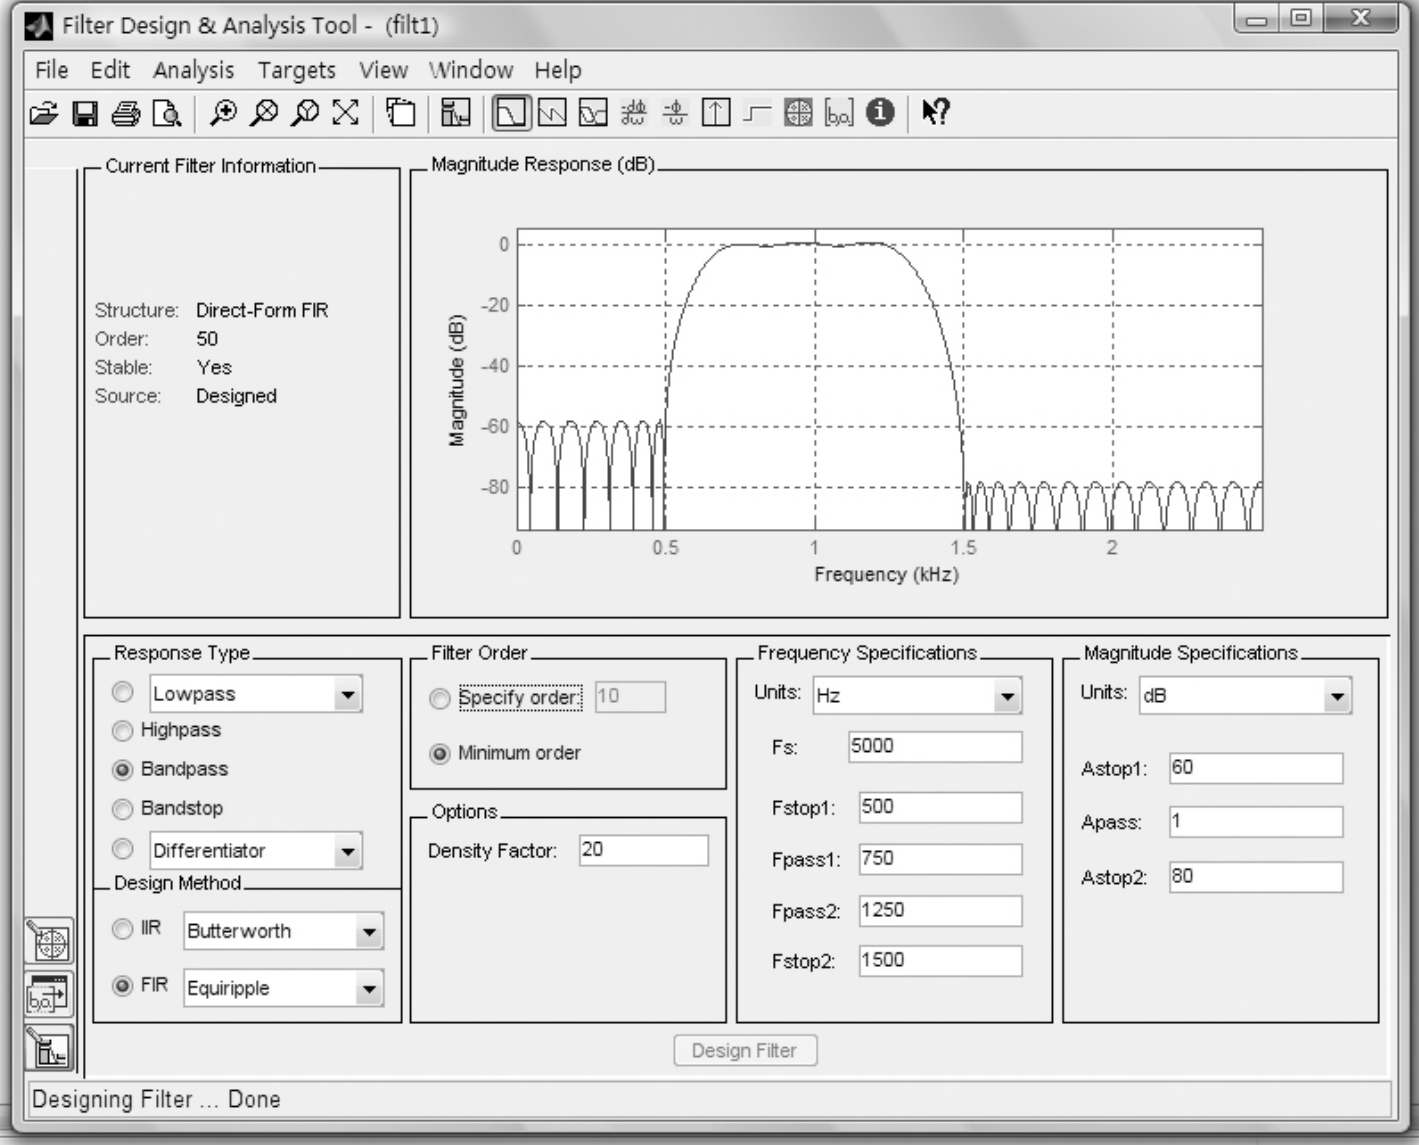Show the Phase Response plot icon
The image size is (1419, 1145).
(x=552, y=113)
